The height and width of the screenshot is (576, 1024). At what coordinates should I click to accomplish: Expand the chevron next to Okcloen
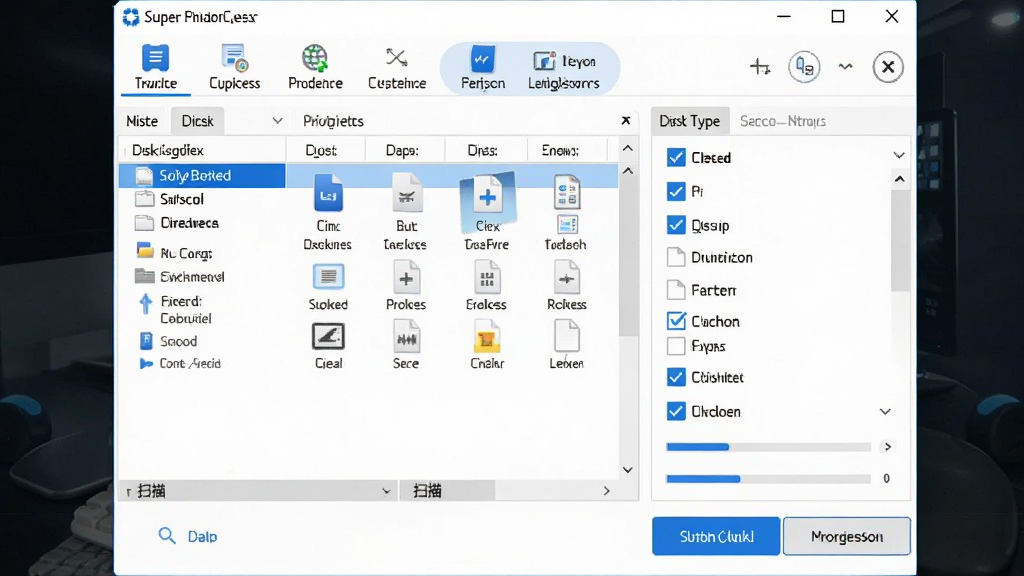pyautogui.click(x=885, y=411)
